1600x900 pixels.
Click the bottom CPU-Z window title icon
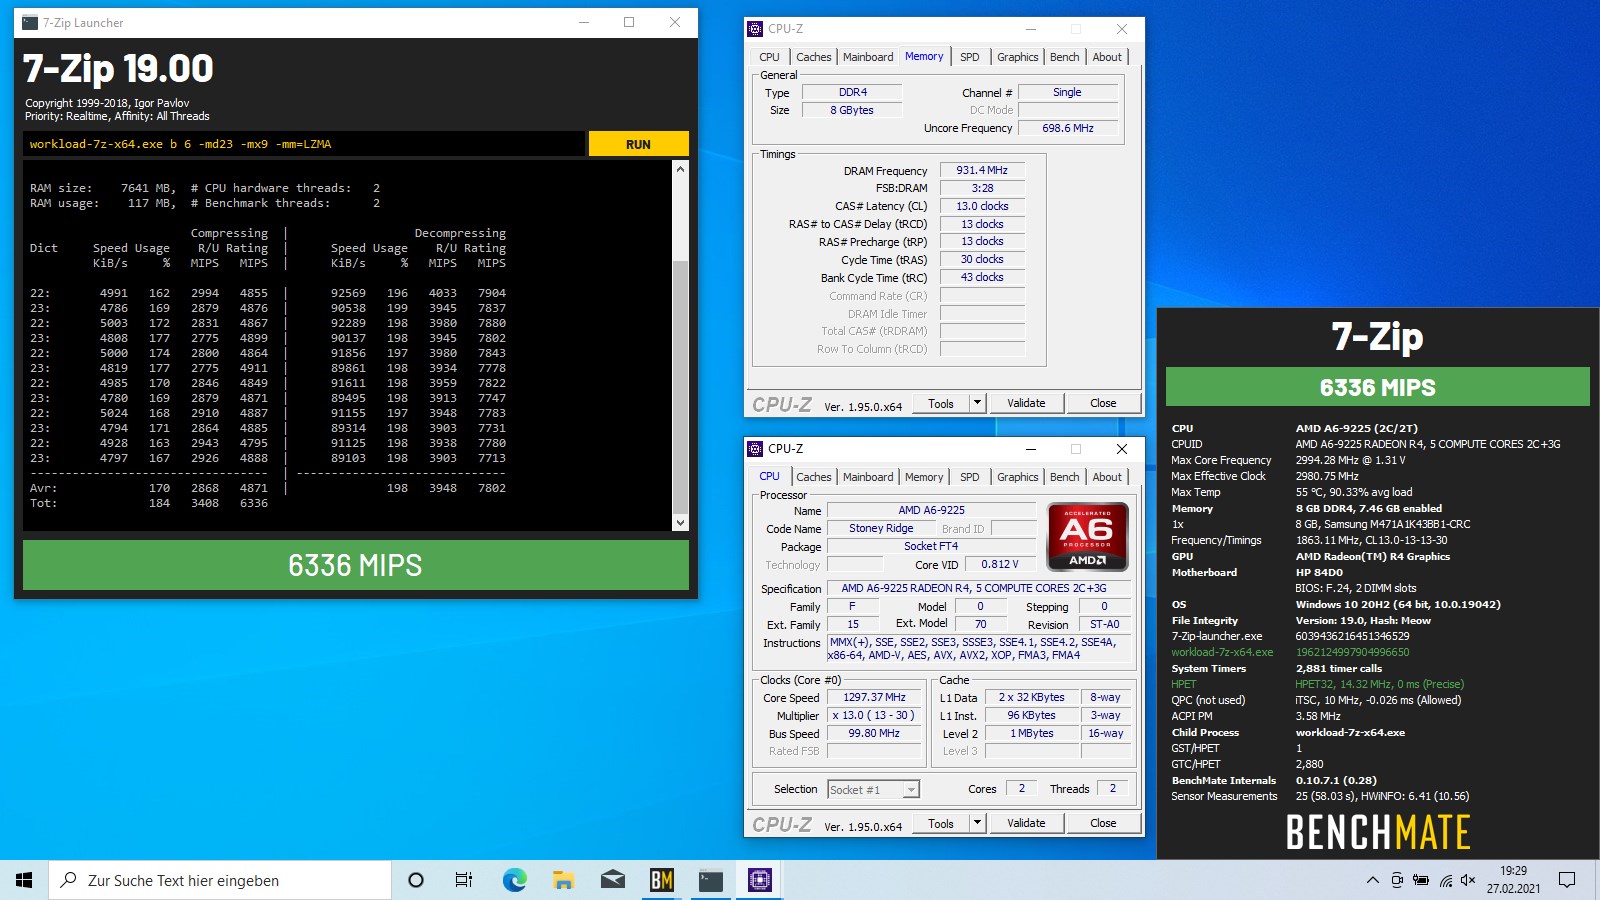[x=756, y=449]
